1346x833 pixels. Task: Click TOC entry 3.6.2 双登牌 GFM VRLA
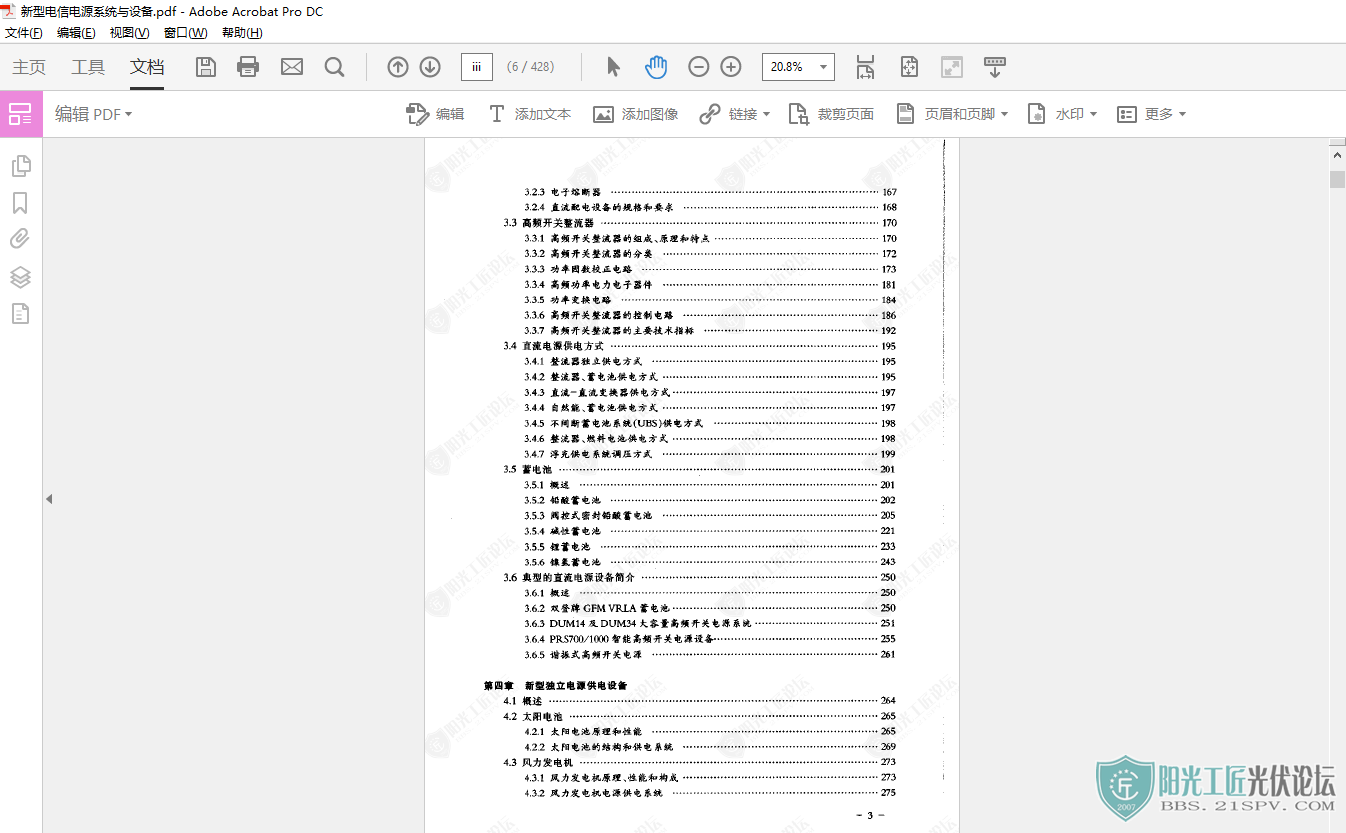click(597, 608)
